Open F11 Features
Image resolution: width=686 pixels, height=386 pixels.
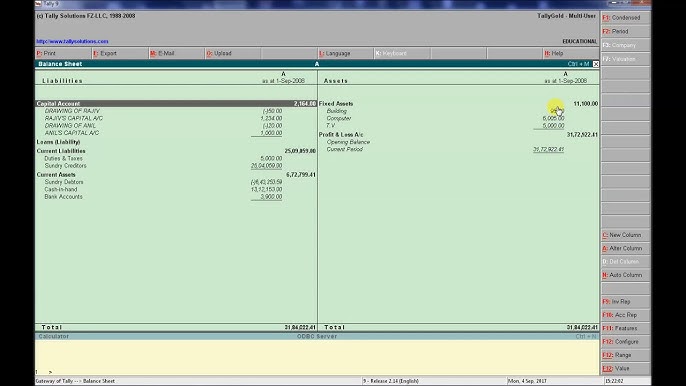tap(625, 328)
